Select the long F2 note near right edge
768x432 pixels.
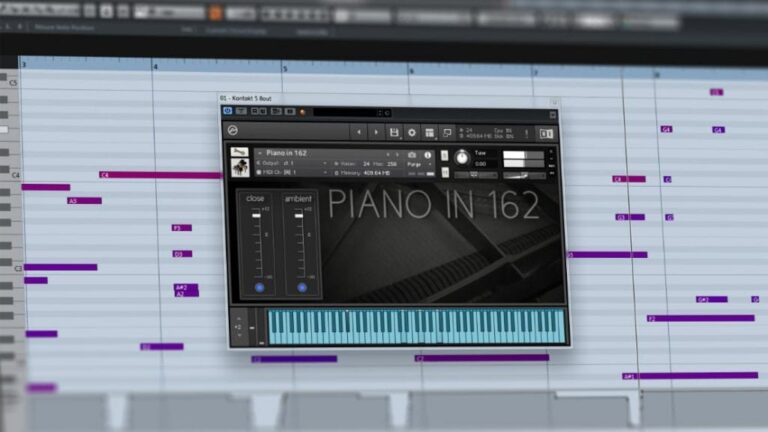tap(700, 318)
